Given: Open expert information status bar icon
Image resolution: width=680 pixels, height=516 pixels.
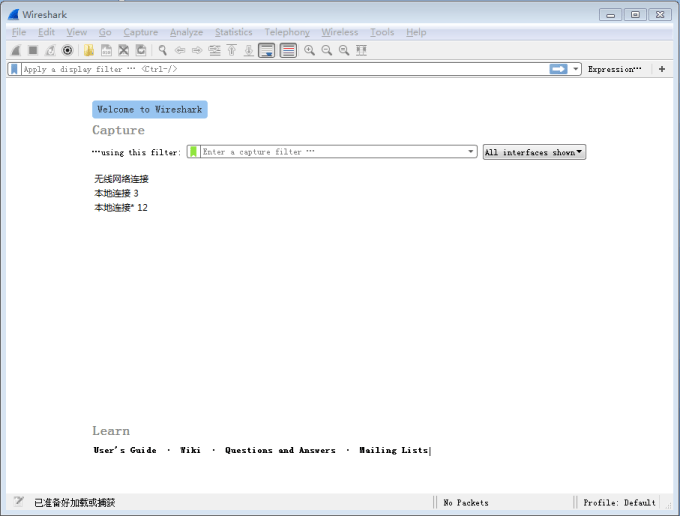Looking at the screenshot, I should tap(18, 502).
